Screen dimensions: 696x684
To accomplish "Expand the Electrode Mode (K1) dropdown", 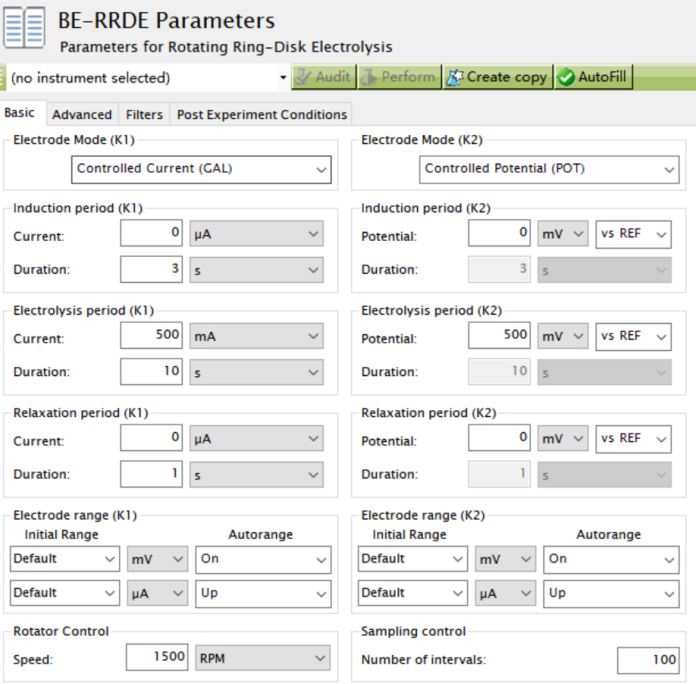I will (201, 169).
